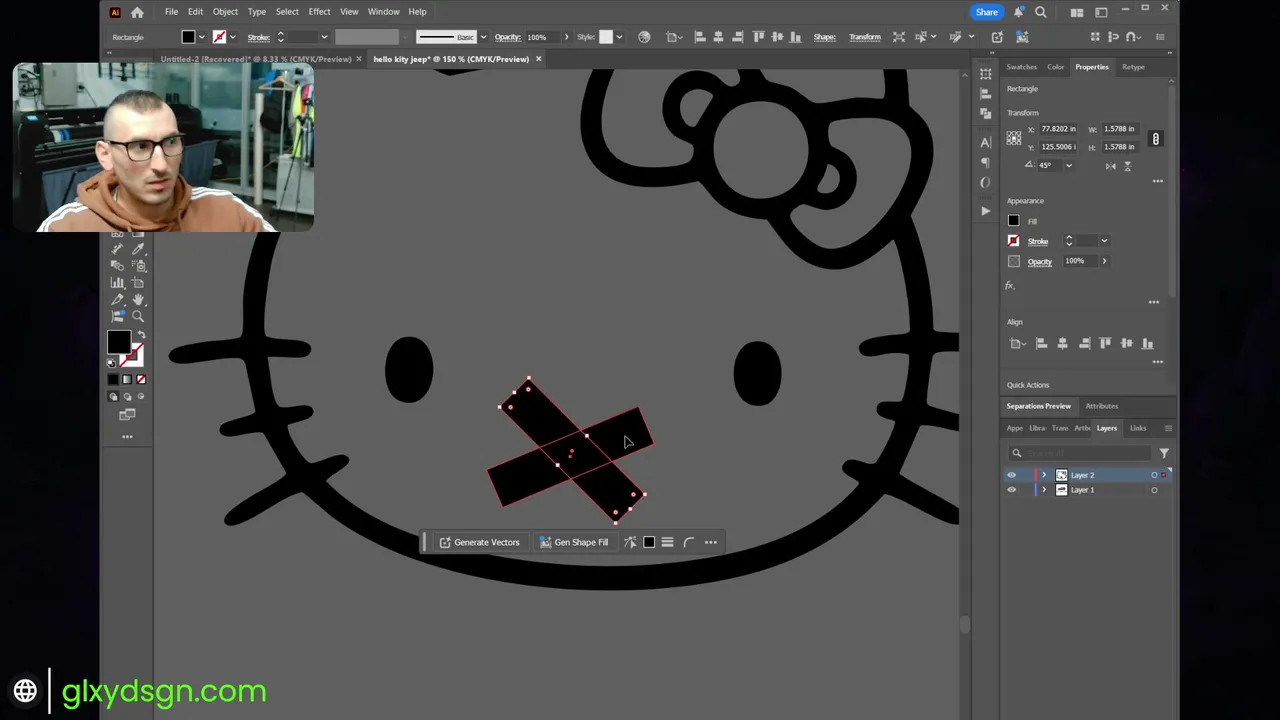Click the Shape link in control bar
The image size is (1280, 720).
825,37
